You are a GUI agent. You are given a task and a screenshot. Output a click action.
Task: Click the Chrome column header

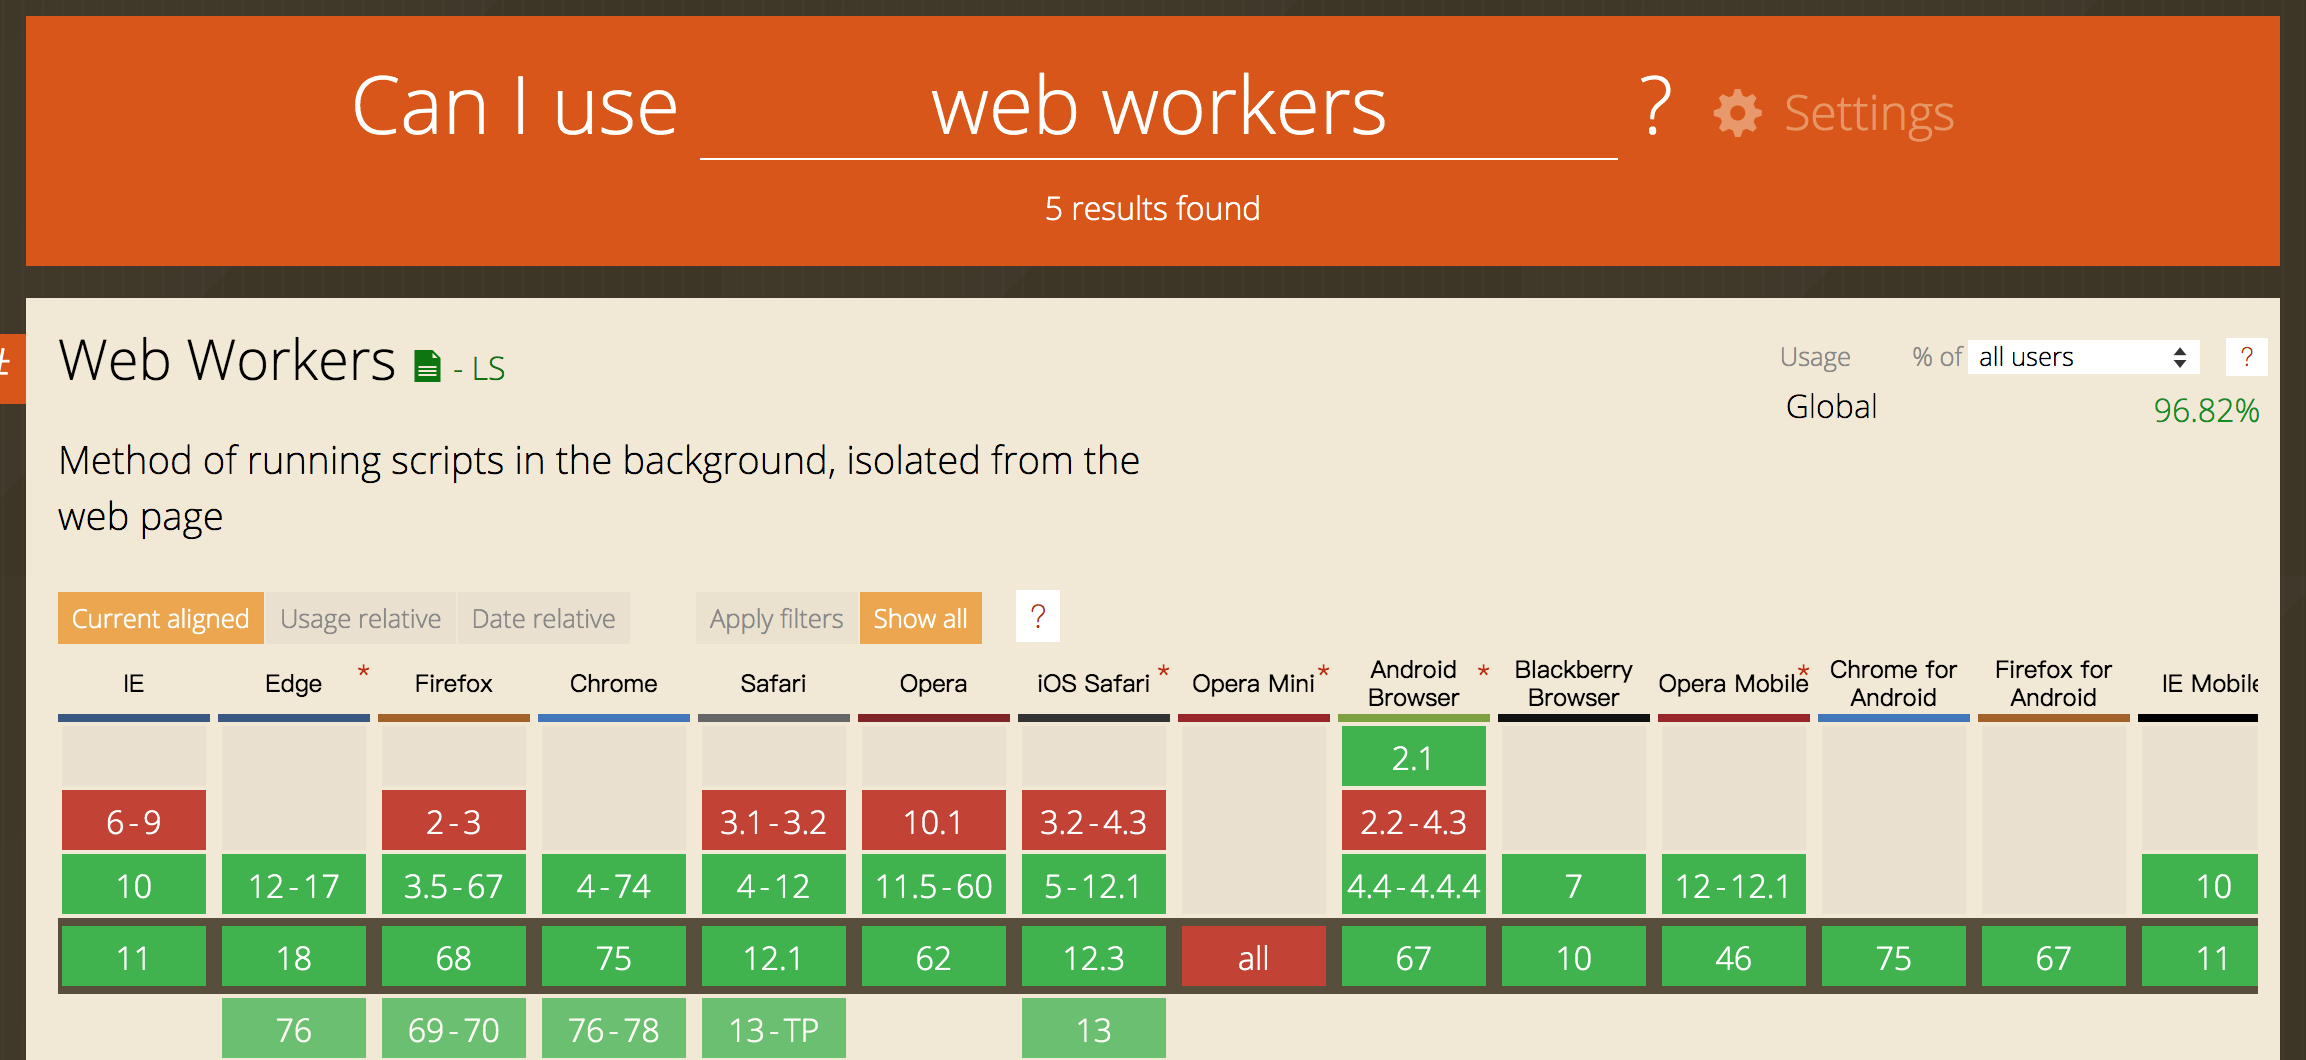(614, 684)
